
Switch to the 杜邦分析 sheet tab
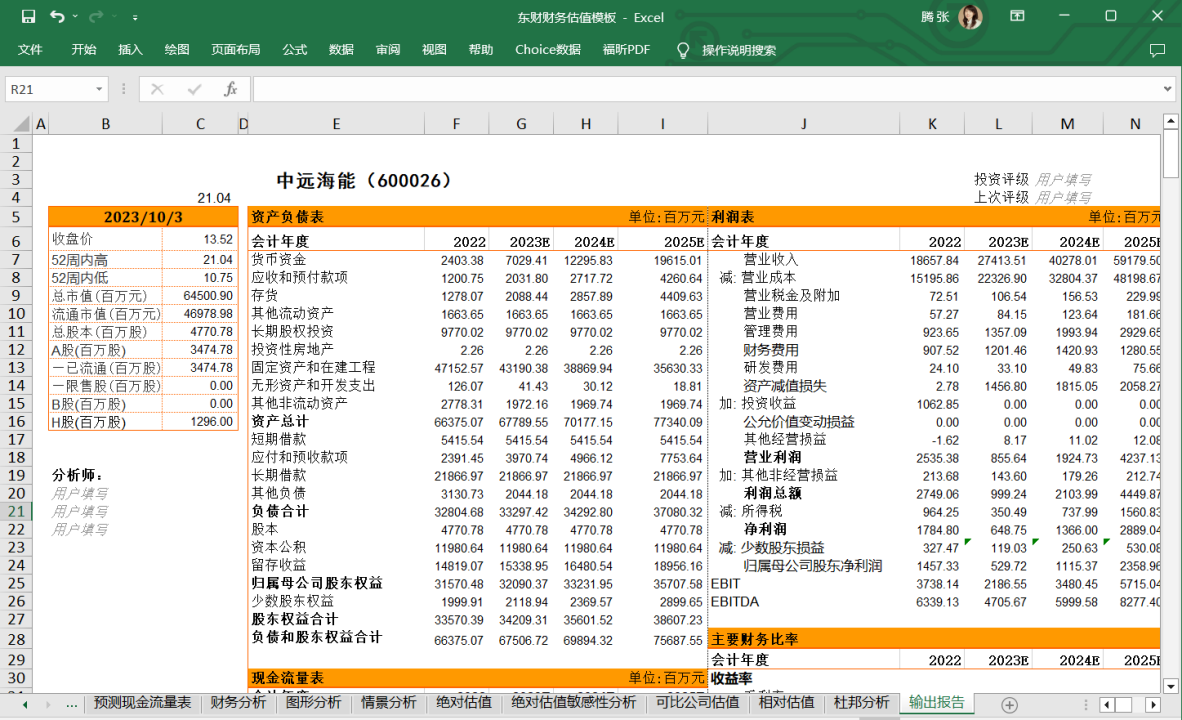tap(861, 703)
